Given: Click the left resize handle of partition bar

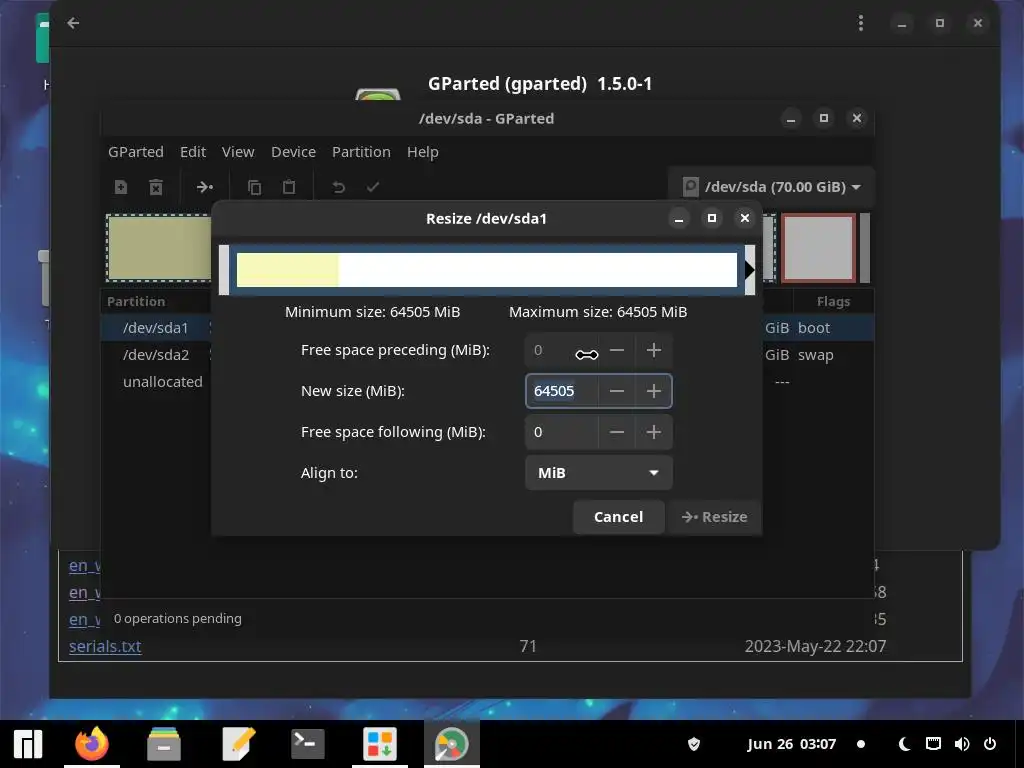Looking at the screenshot, I should 224,270.
